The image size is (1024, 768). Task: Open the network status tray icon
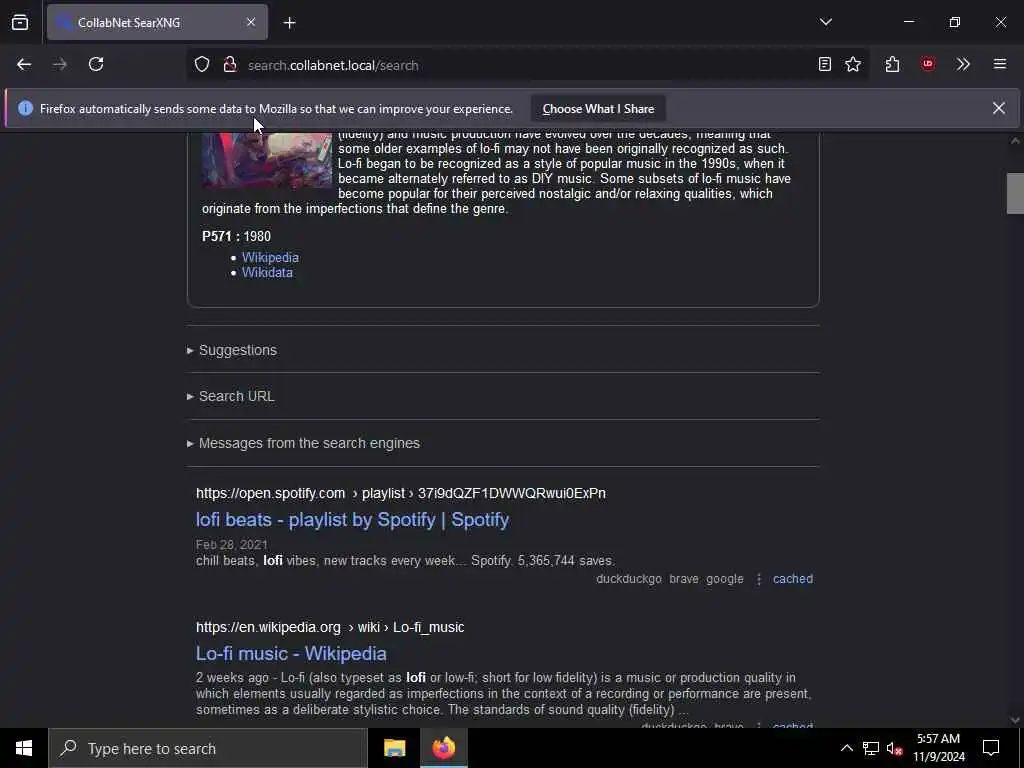(x=871, y=748)
